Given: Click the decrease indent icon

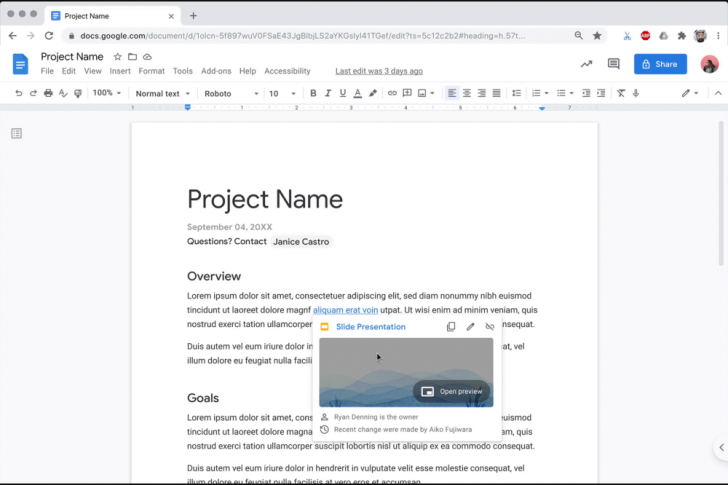Looking at the screenshot, I should [x=586, y=93].
